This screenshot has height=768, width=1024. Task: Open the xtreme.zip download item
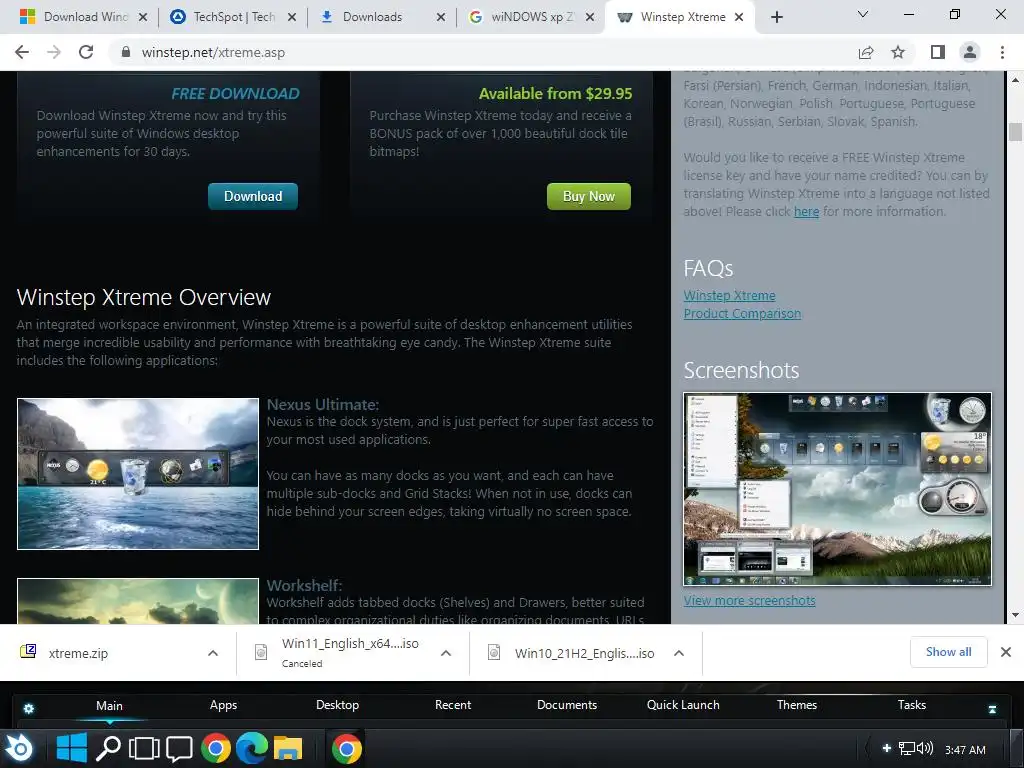tap(108, 653)
